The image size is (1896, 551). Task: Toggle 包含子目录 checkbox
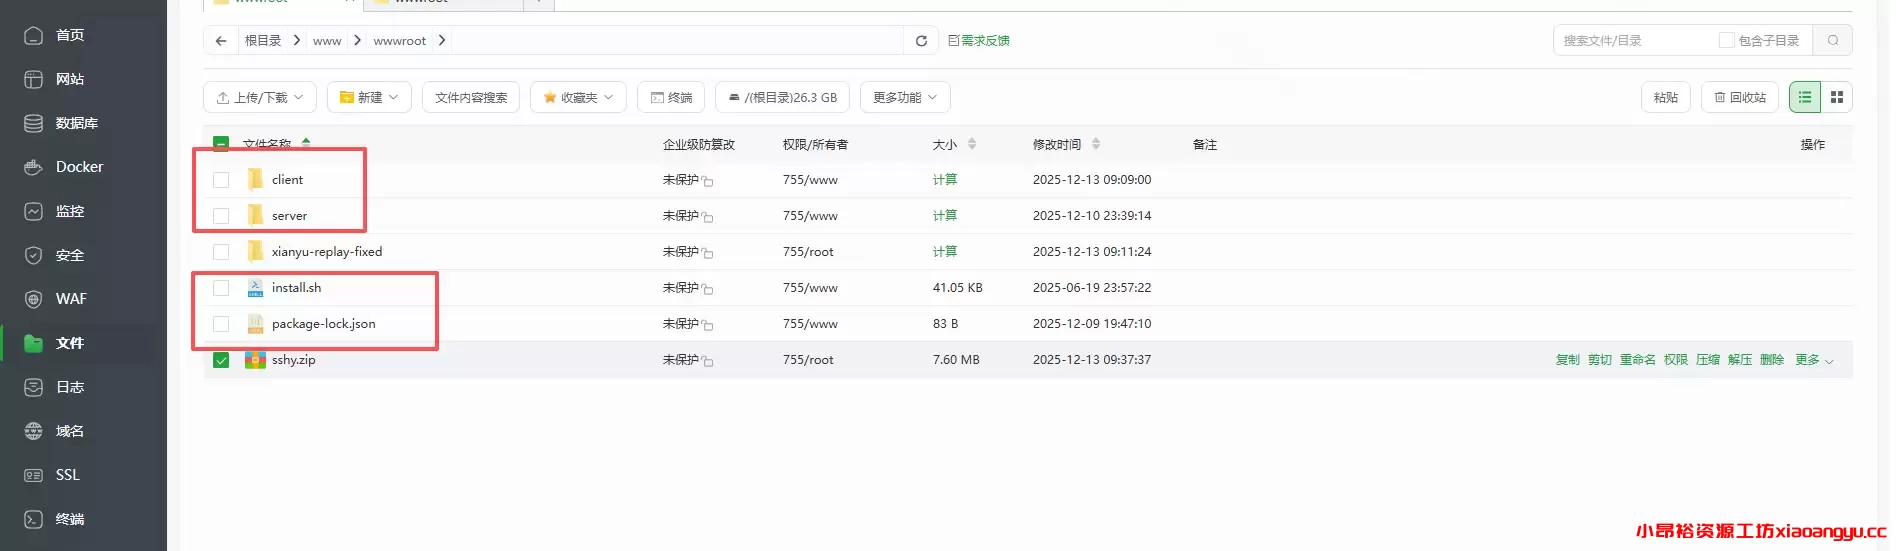(1726, 40)
